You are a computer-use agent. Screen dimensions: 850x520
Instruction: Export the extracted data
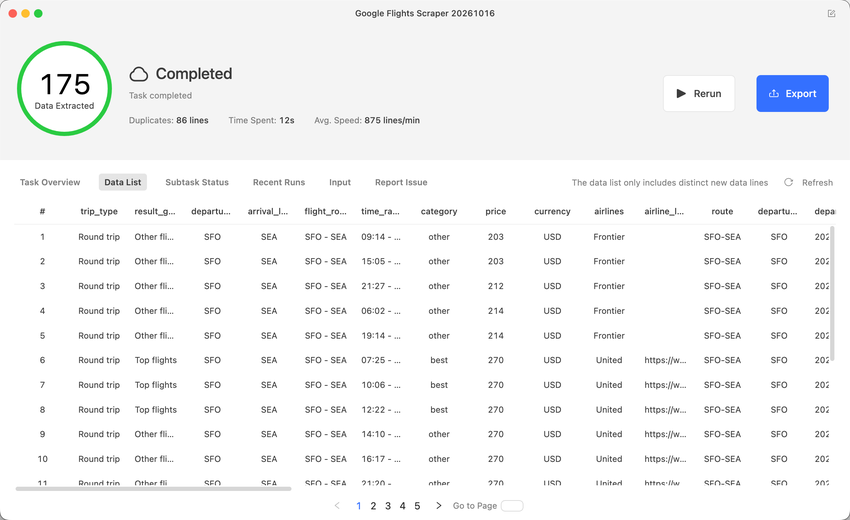click(x=792, y=93)
